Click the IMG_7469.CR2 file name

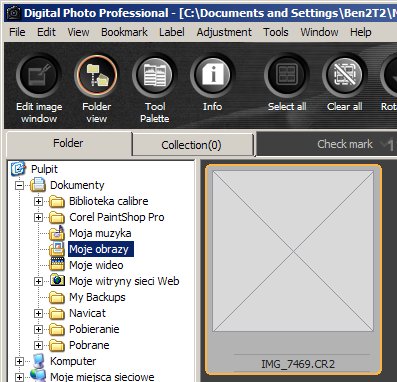[298, 364]
